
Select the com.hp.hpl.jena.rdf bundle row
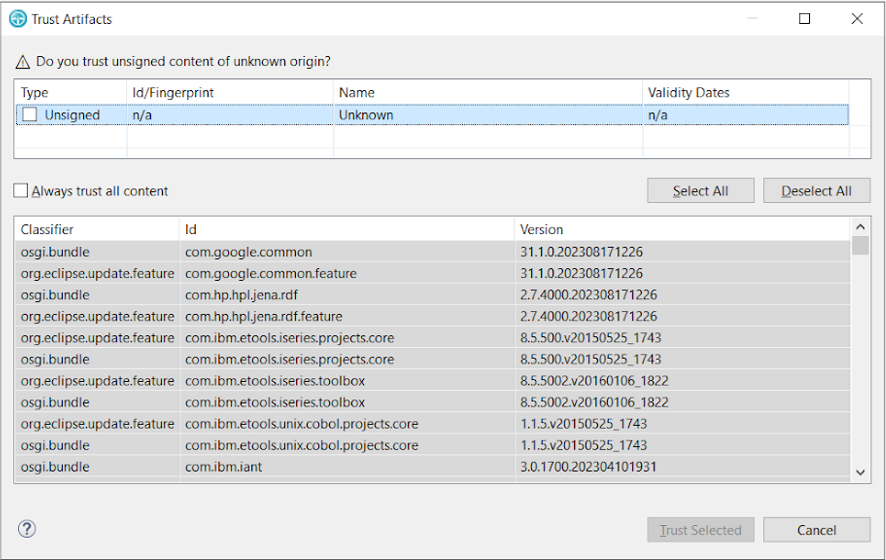[433, 295]
